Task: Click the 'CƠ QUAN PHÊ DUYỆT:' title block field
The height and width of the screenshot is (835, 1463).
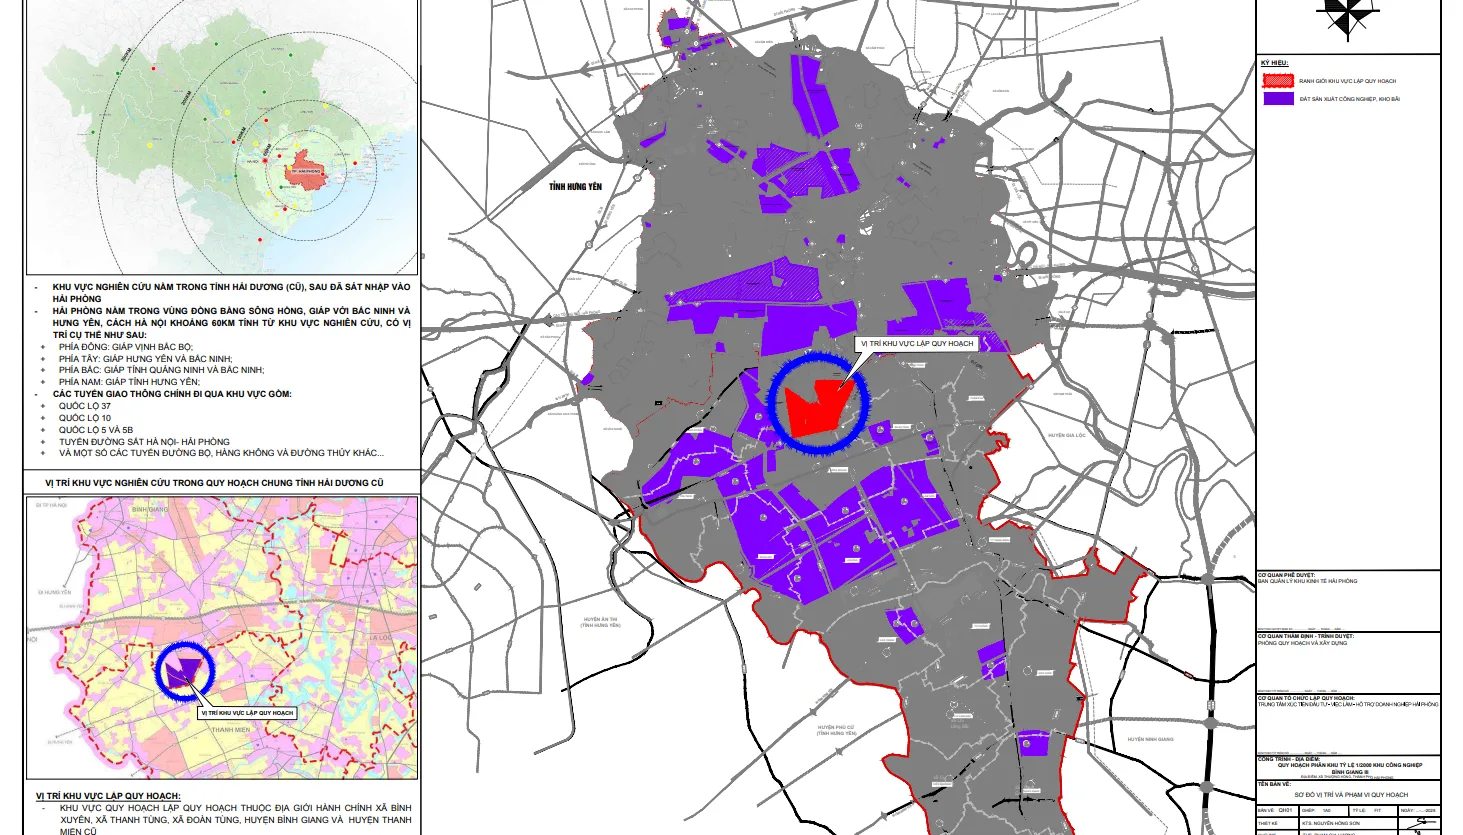Action: coord(1286,575)
